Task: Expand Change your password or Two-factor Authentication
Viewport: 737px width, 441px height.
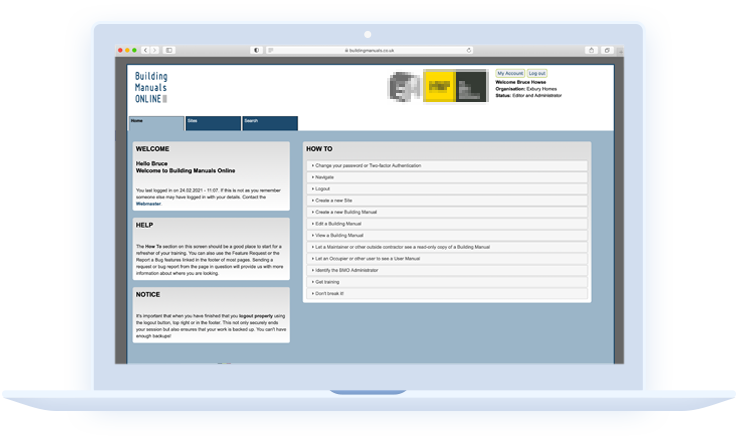Action: (x=447, y=165)
